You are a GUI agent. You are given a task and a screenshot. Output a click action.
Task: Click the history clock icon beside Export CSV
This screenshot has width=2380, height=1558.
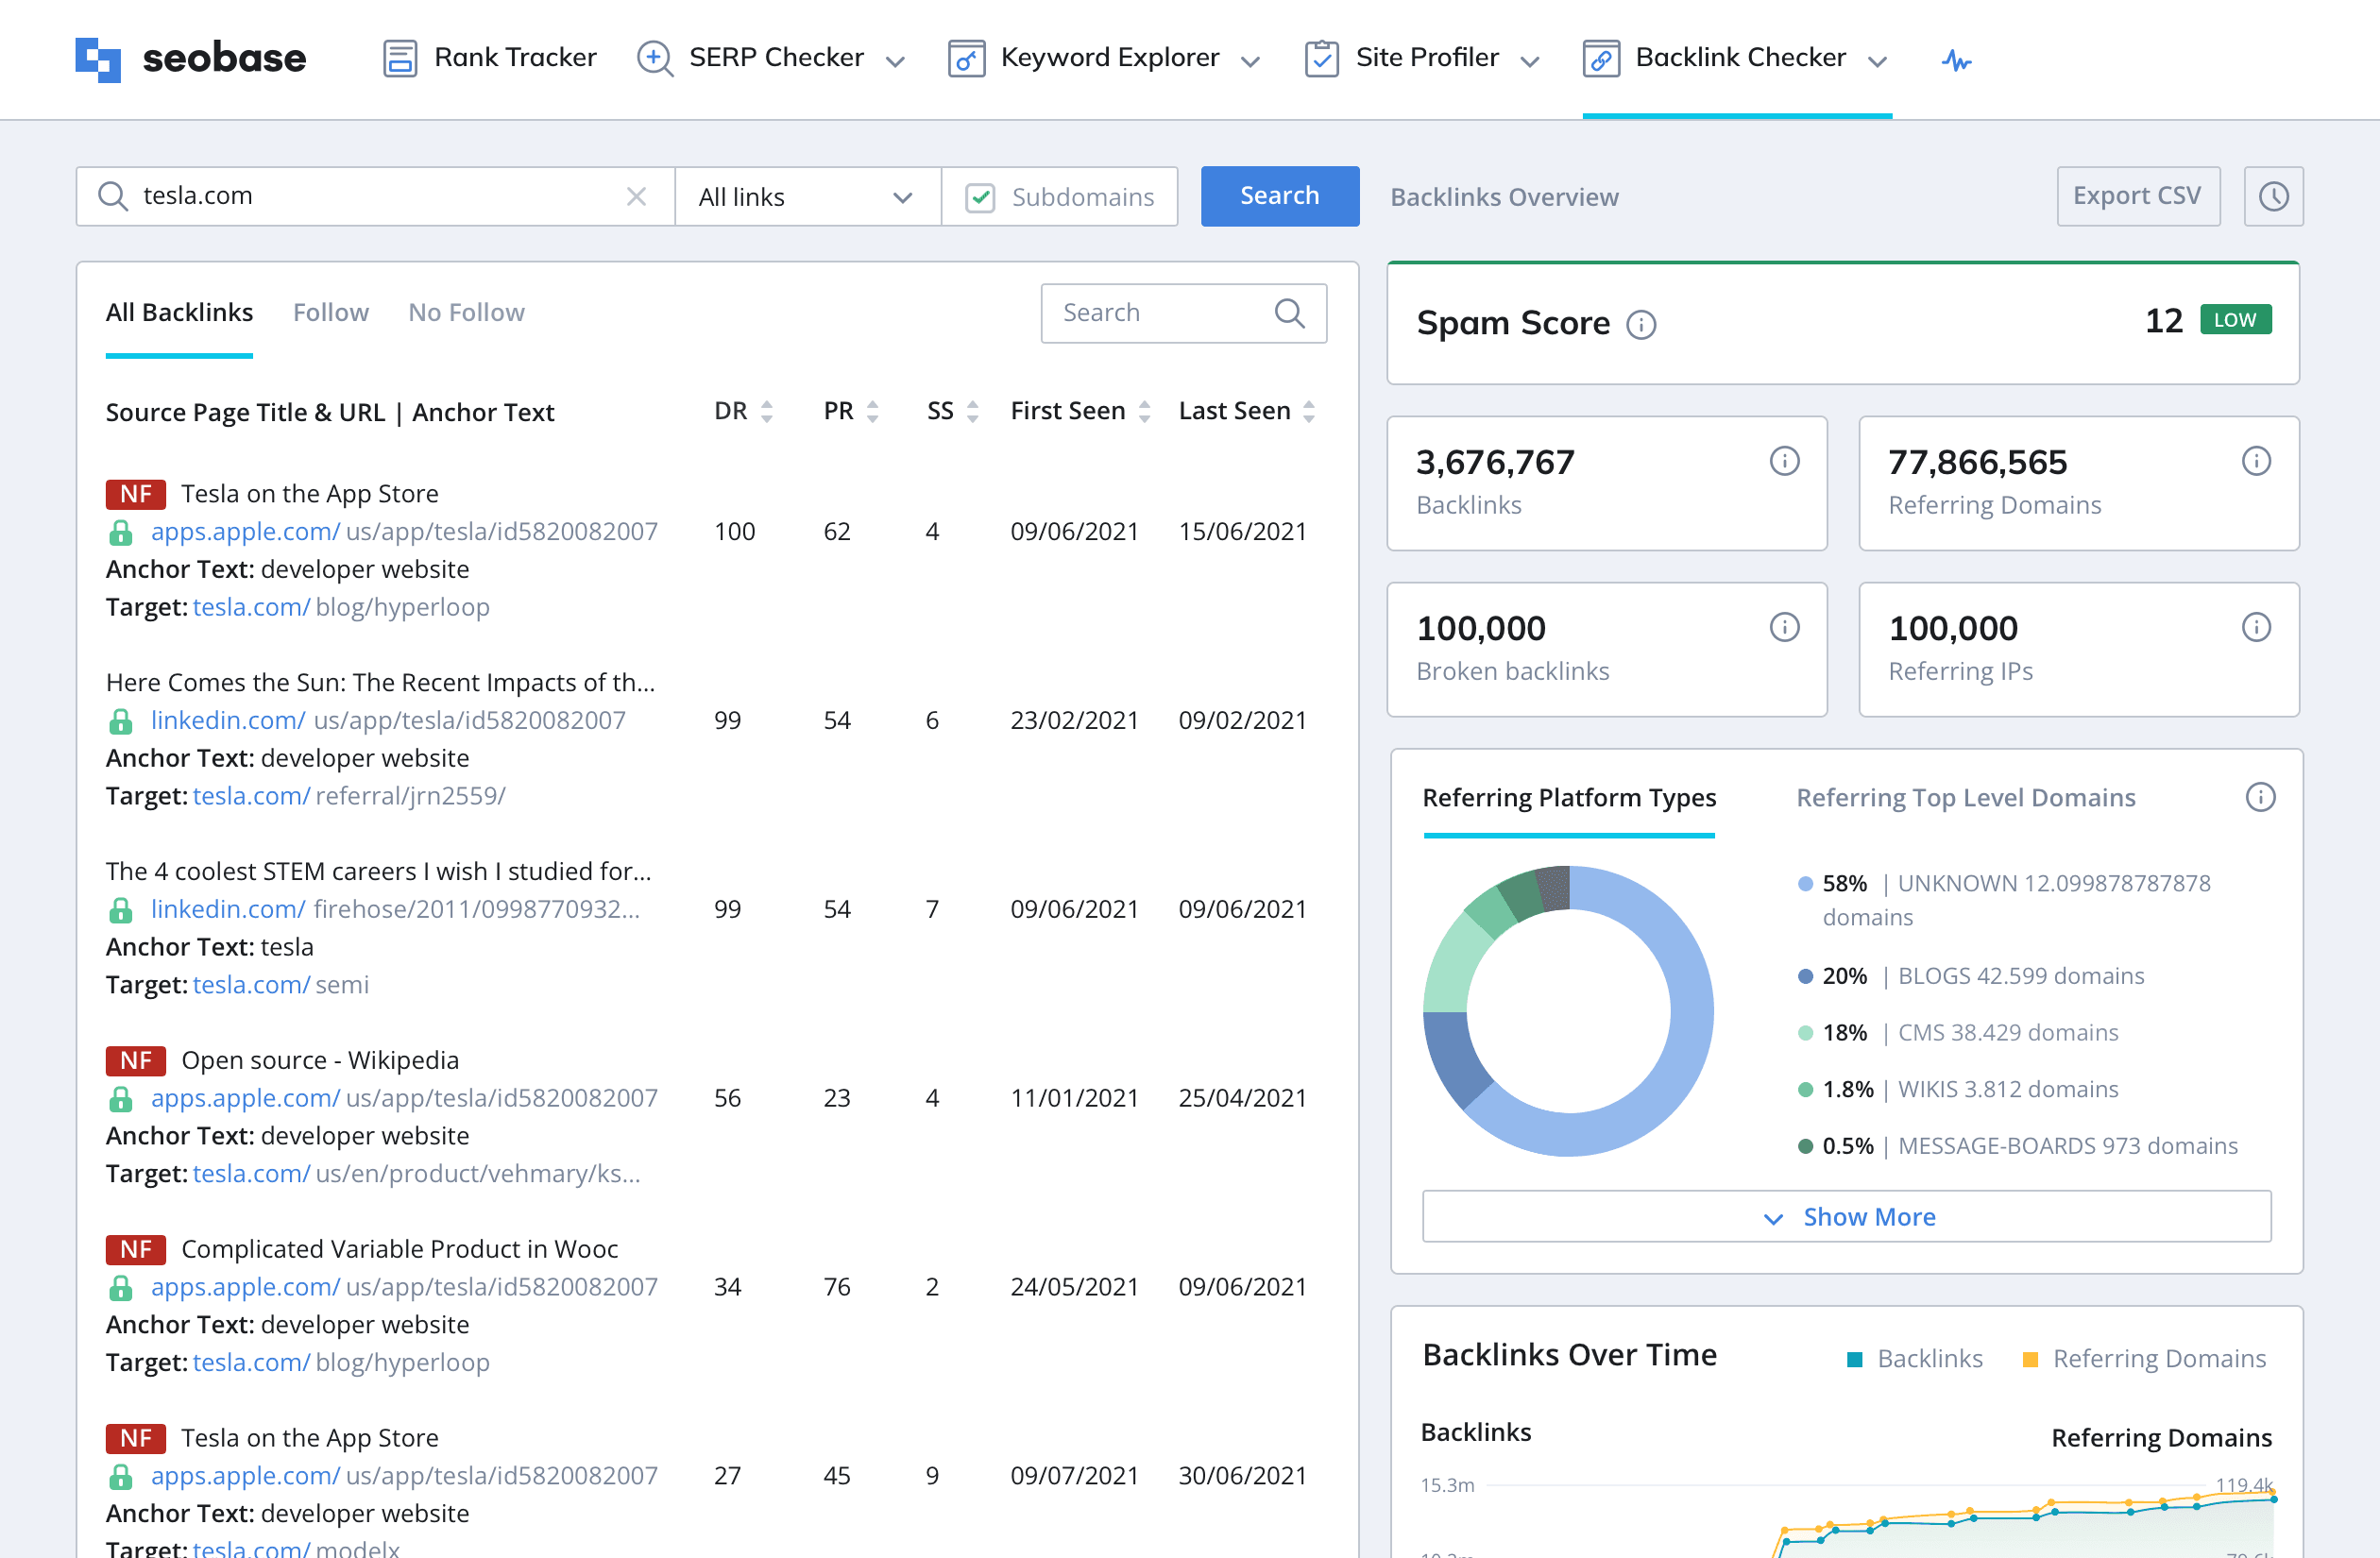tap(2273, 196)
